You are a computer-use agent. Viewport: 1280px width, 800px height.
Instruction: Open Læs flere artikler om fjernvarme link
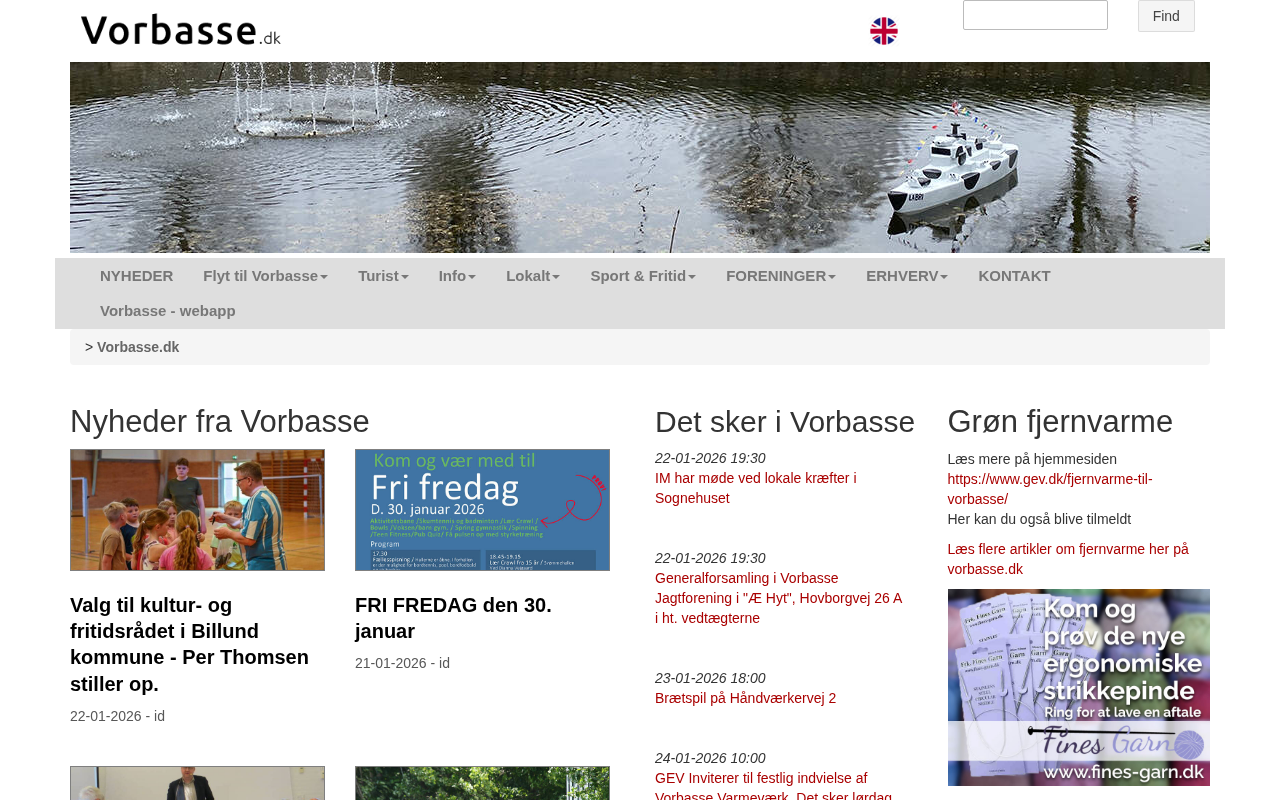(1068, 559)
